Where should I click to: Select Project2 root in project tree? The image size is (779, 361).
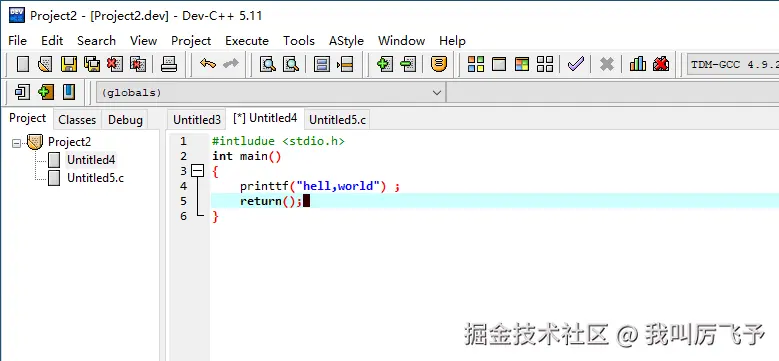click(70, 142)
